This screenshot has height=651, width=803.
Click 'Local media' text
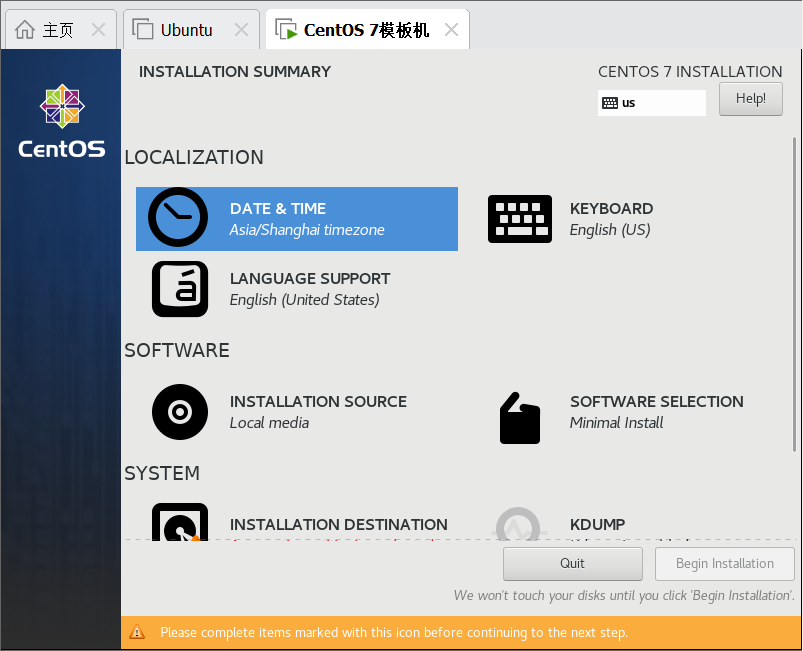[x=269, y=423]
